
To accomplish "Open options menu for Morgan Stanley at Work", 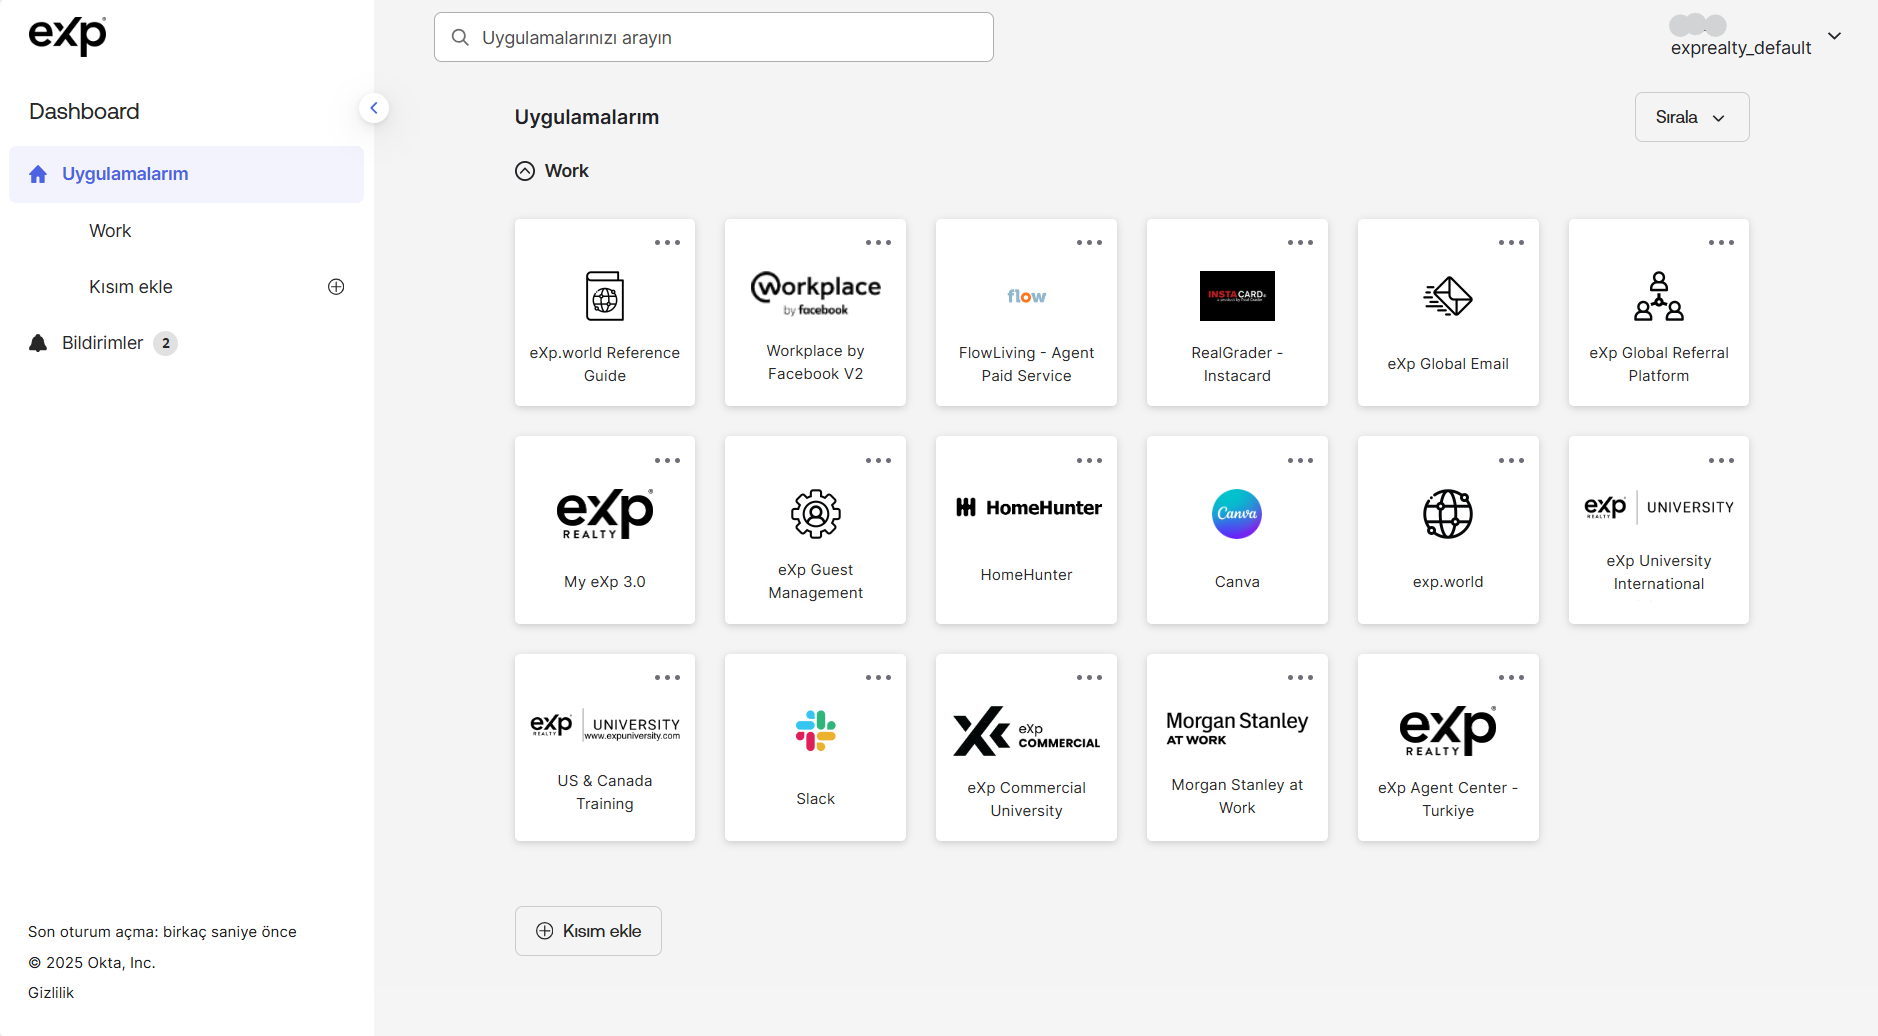I will 1300,678.
